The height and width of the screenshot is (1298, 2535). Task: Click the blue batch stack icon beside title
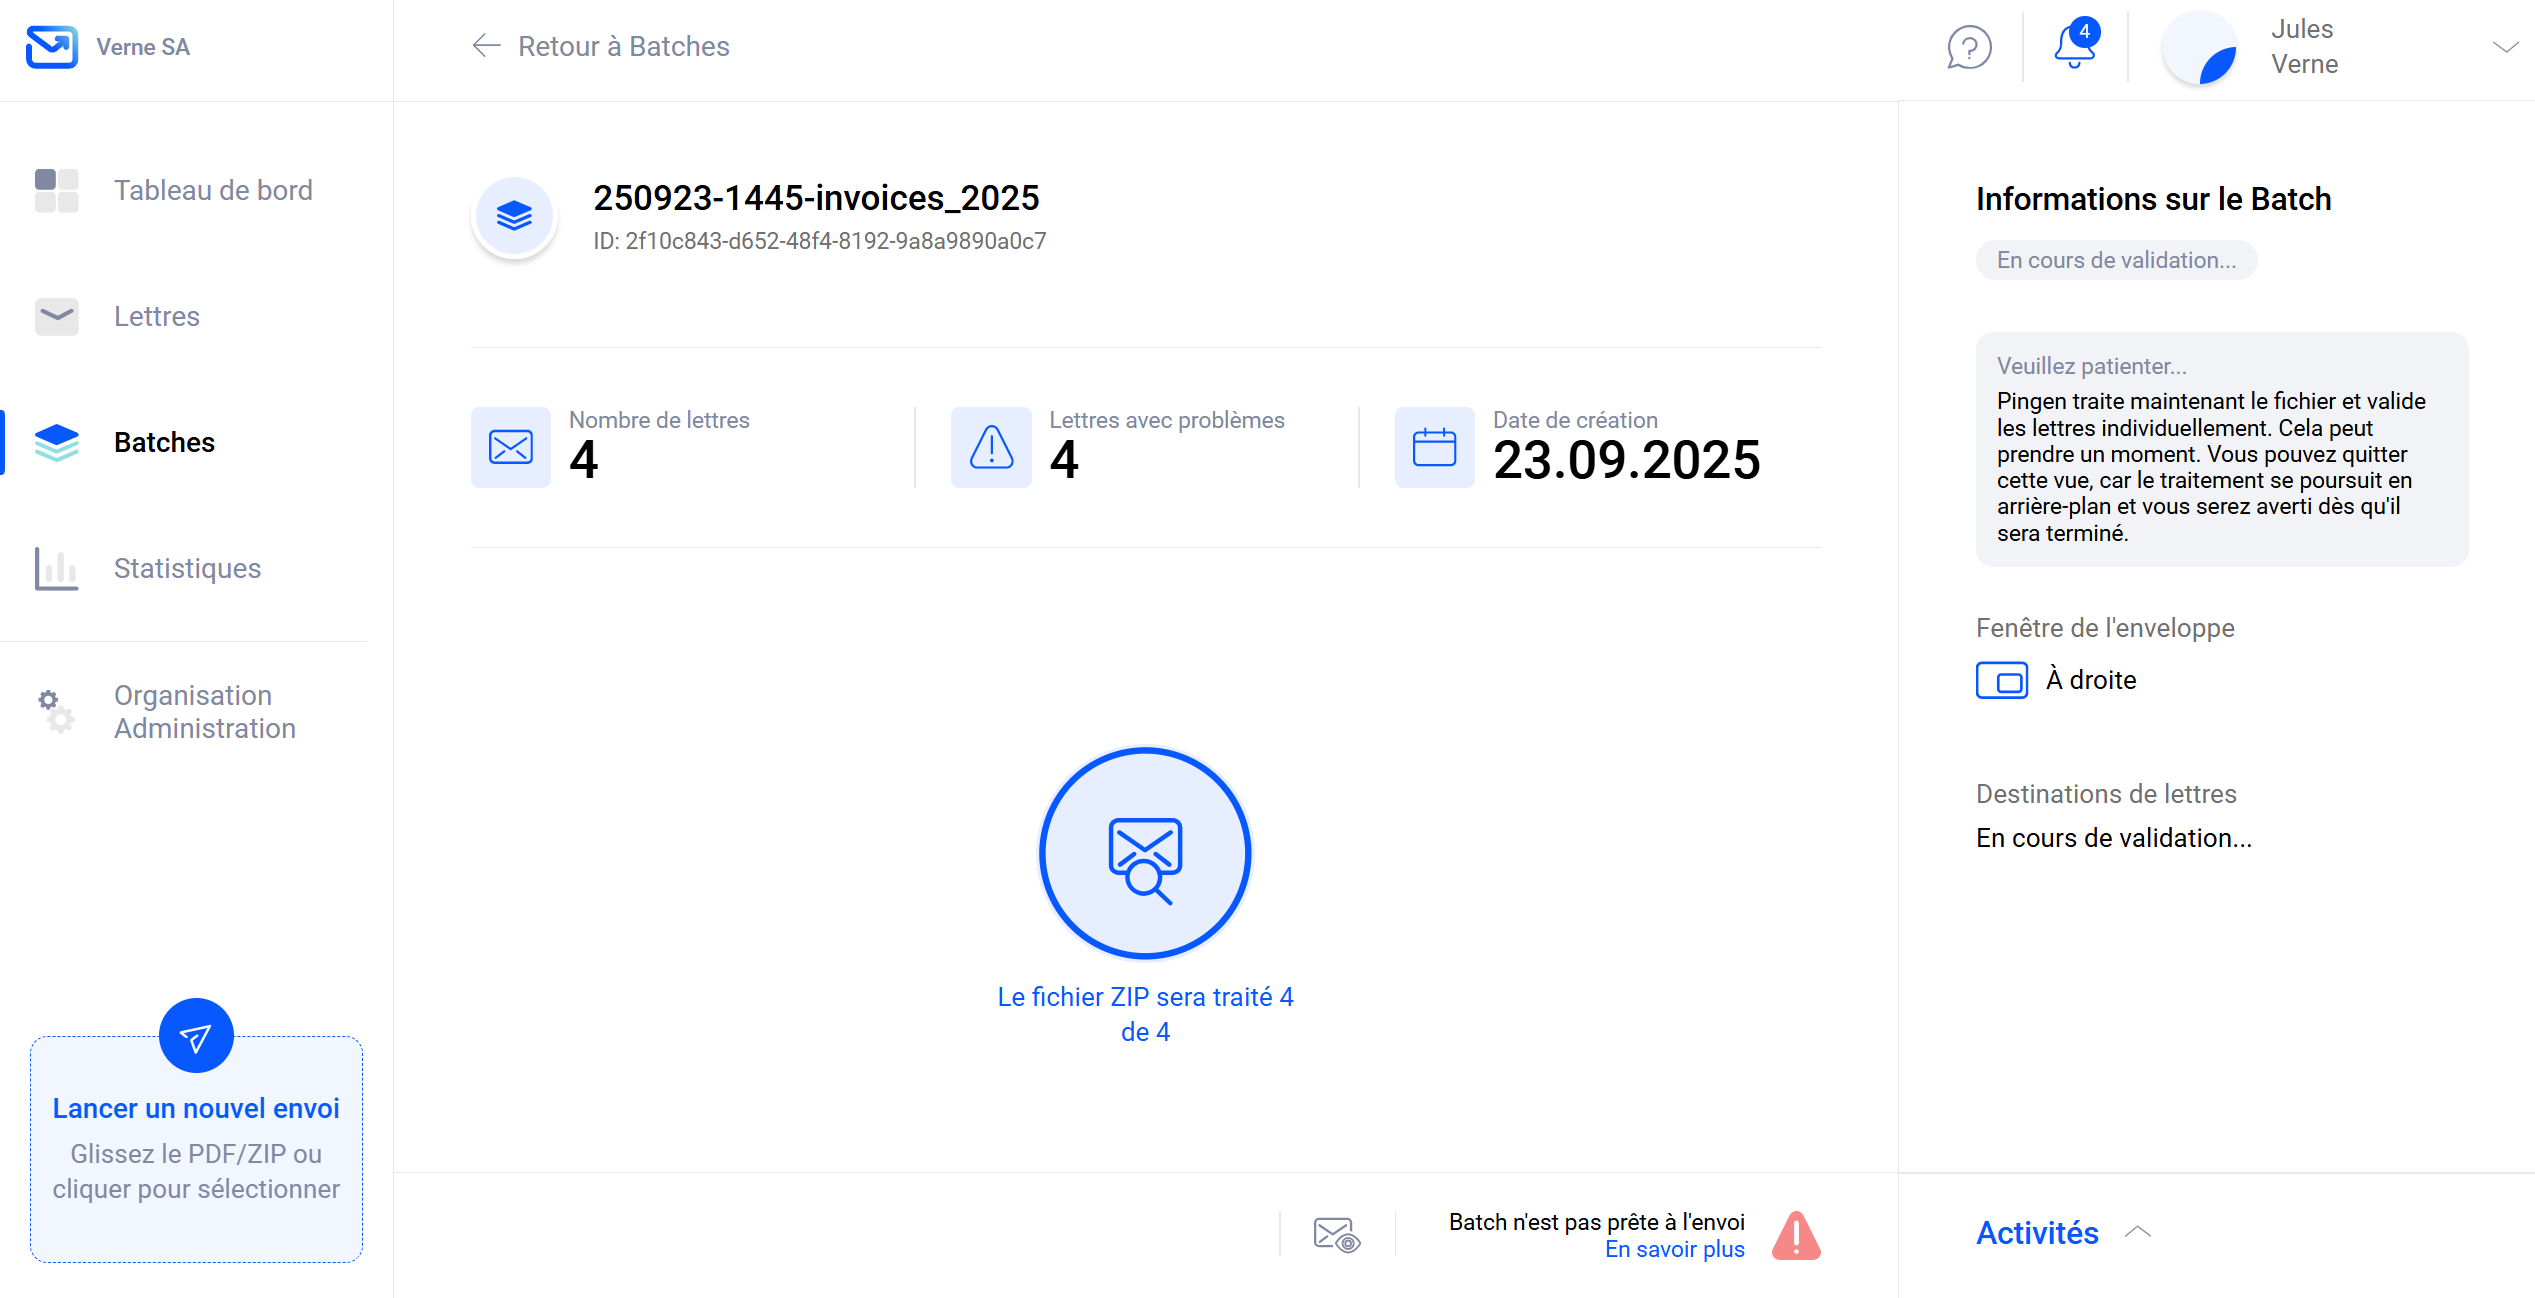coord(514,216)
